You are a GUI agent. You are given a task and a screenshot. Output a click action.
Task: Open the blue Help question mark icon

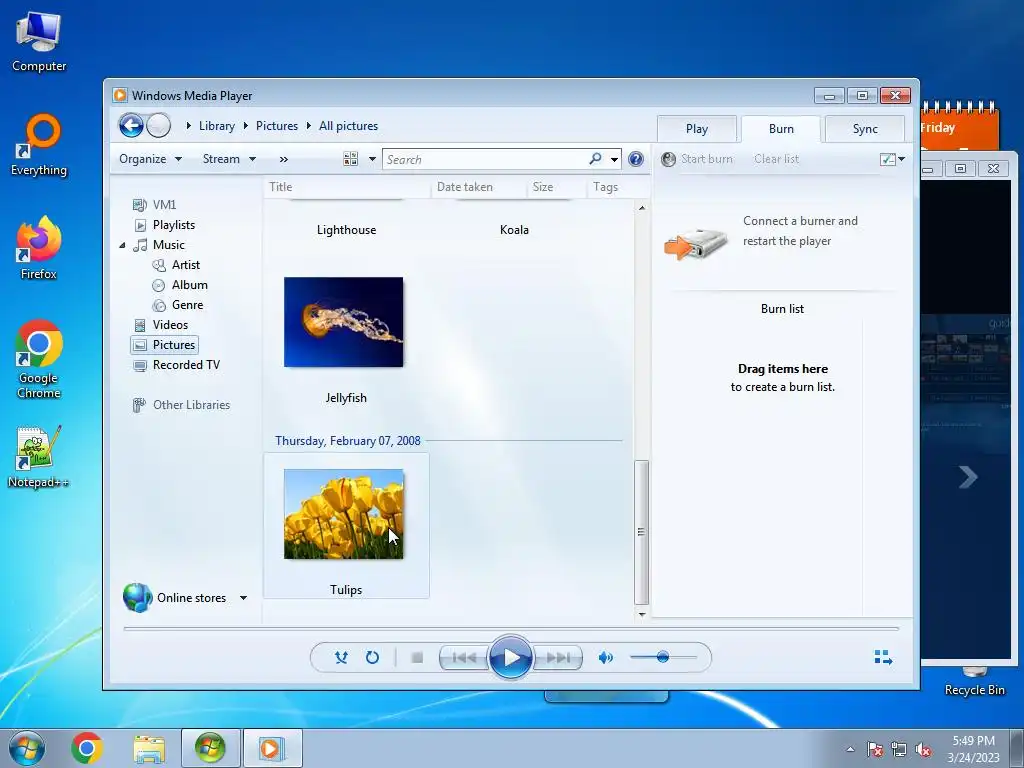tap(635, 159)
